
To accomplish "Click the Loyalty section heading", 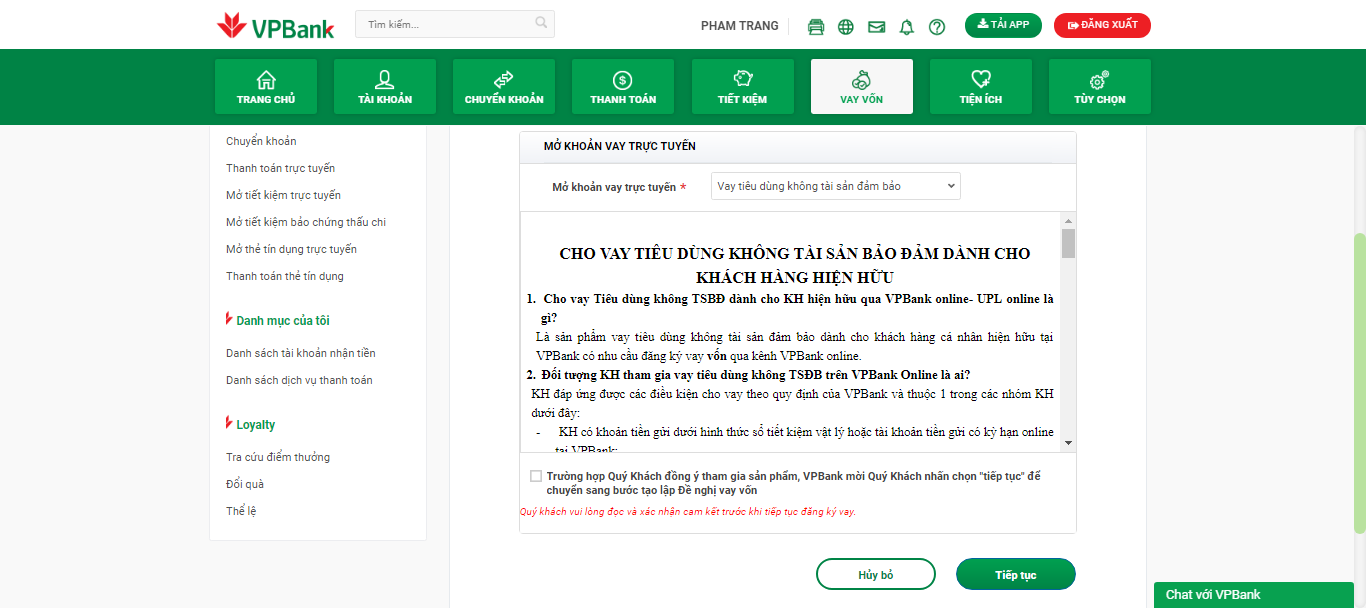I will [x=256, y=425].
